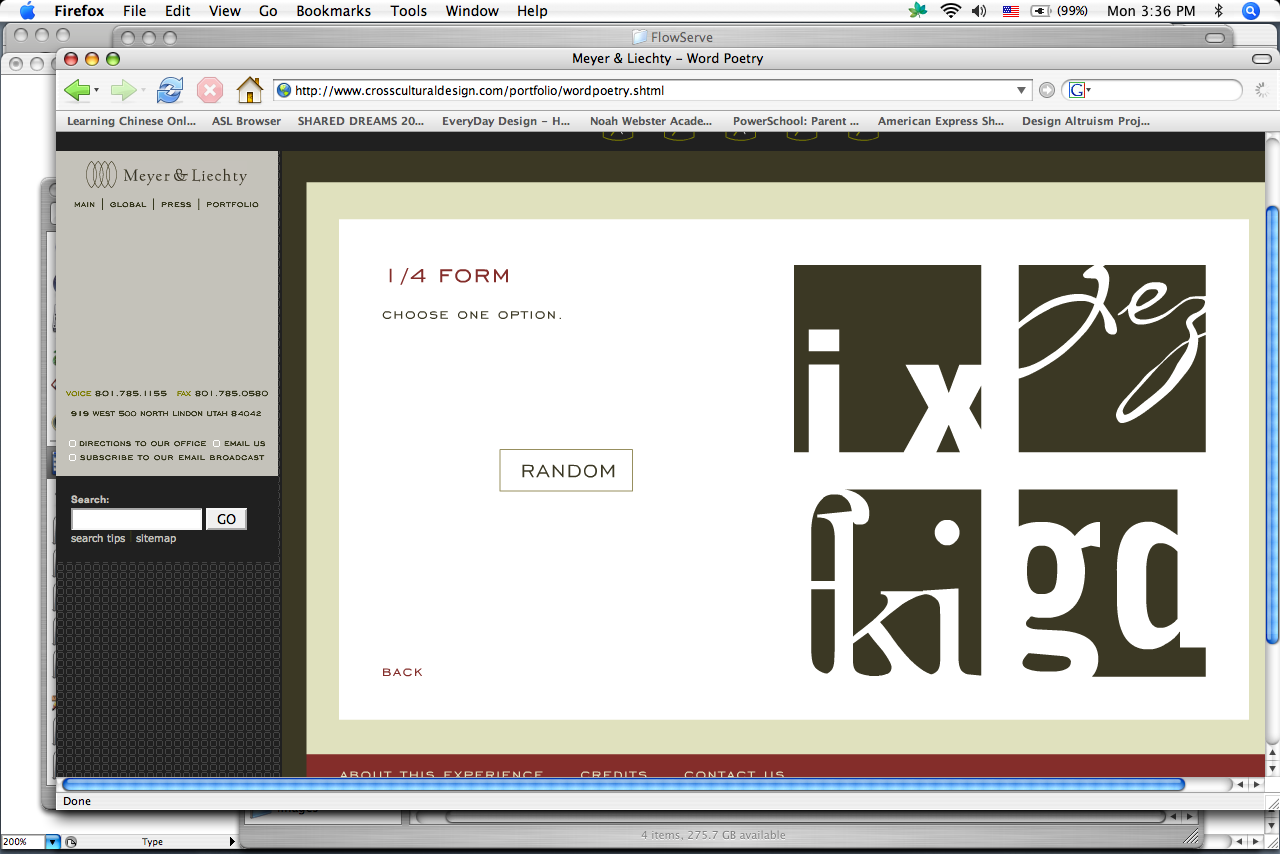Open the ASL Browser bookmark

coord(246,121)
